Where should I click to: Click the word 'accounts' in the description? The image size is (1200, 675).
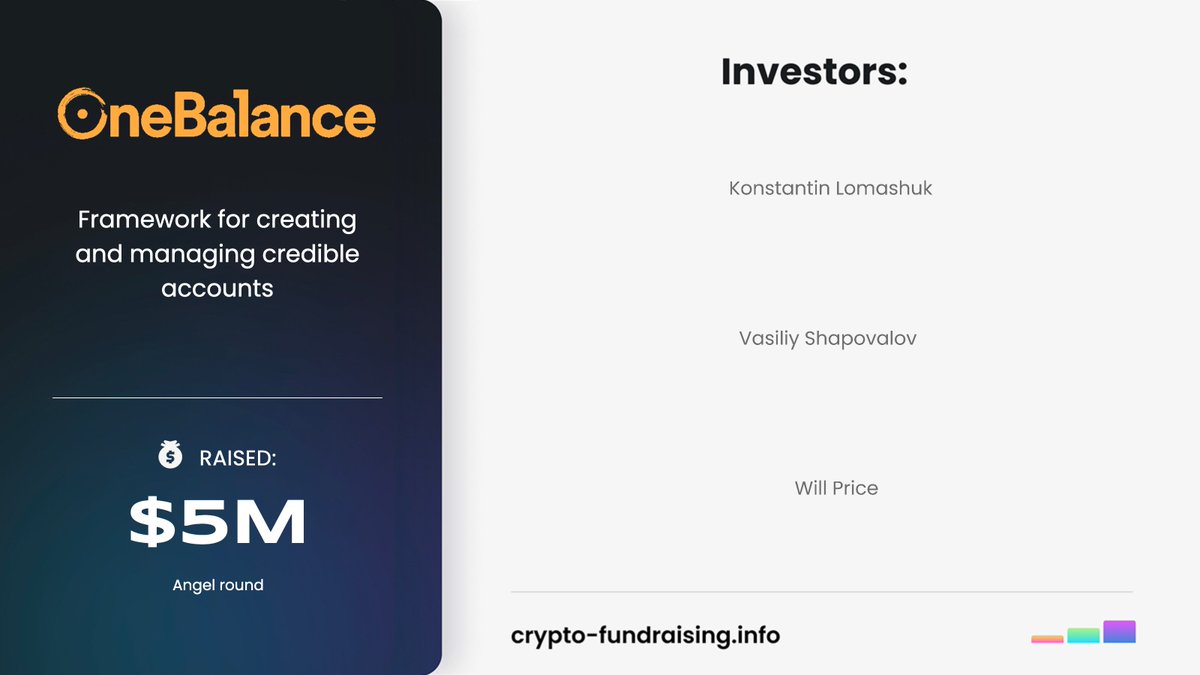click(217, 289)
